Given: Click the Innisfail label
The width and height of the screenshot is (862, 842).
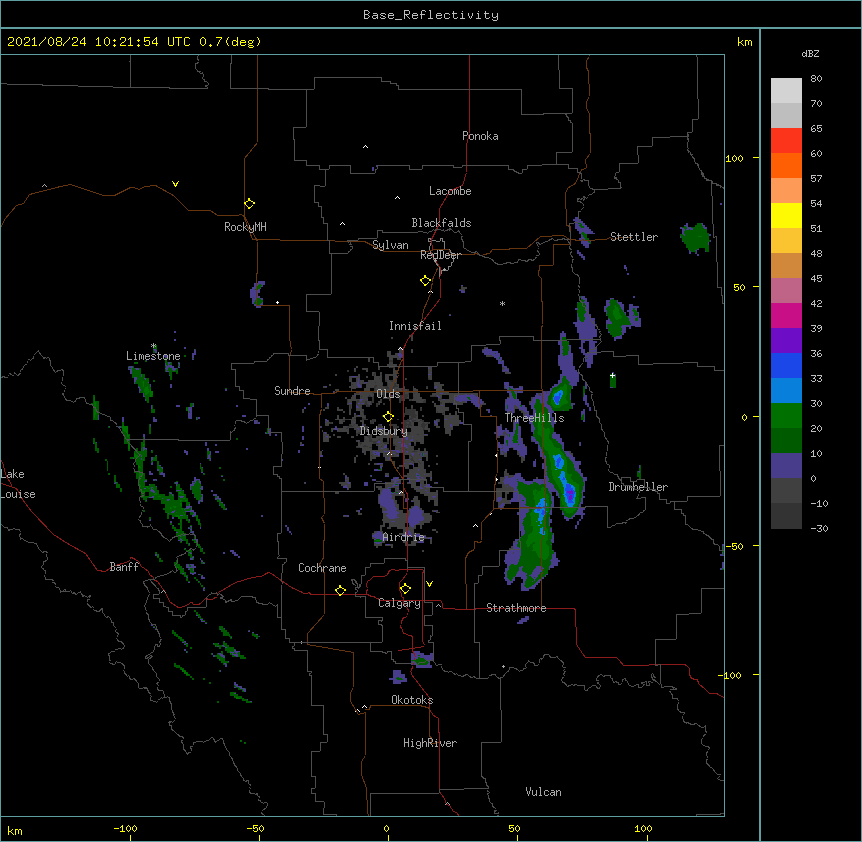Looking at the screenshot, I should pyautogui.click(x=415, y=326).
